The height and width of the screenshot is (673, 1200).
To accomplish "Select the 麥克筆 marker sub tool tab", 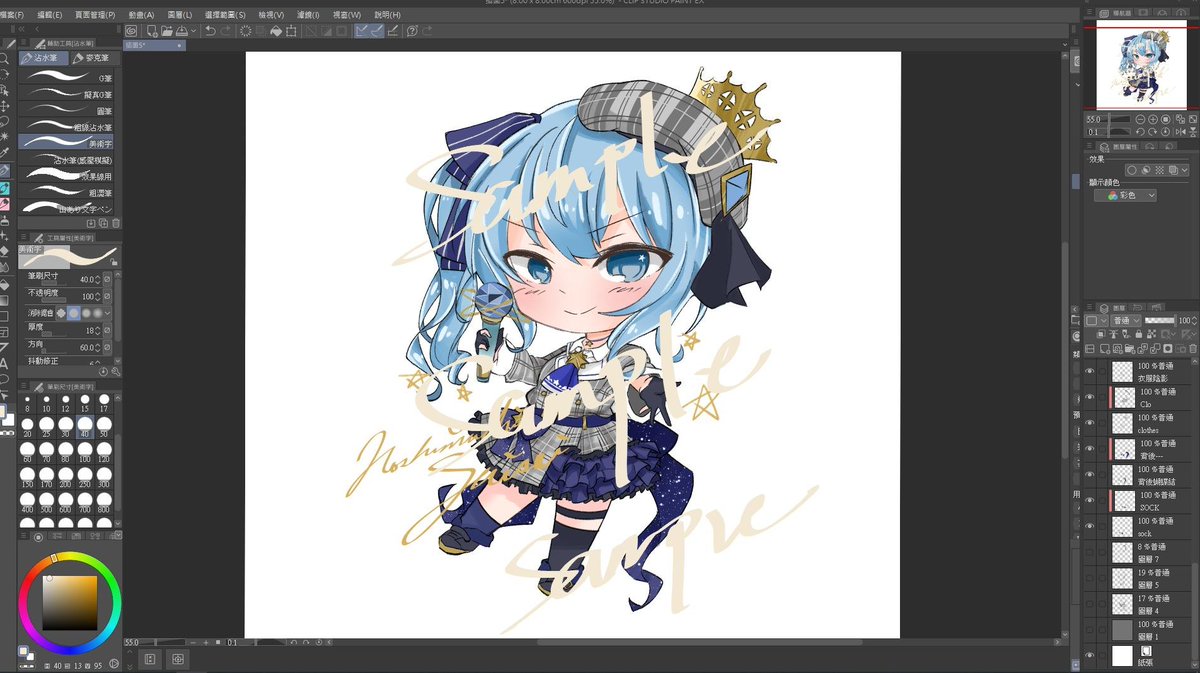I will 94,59.
